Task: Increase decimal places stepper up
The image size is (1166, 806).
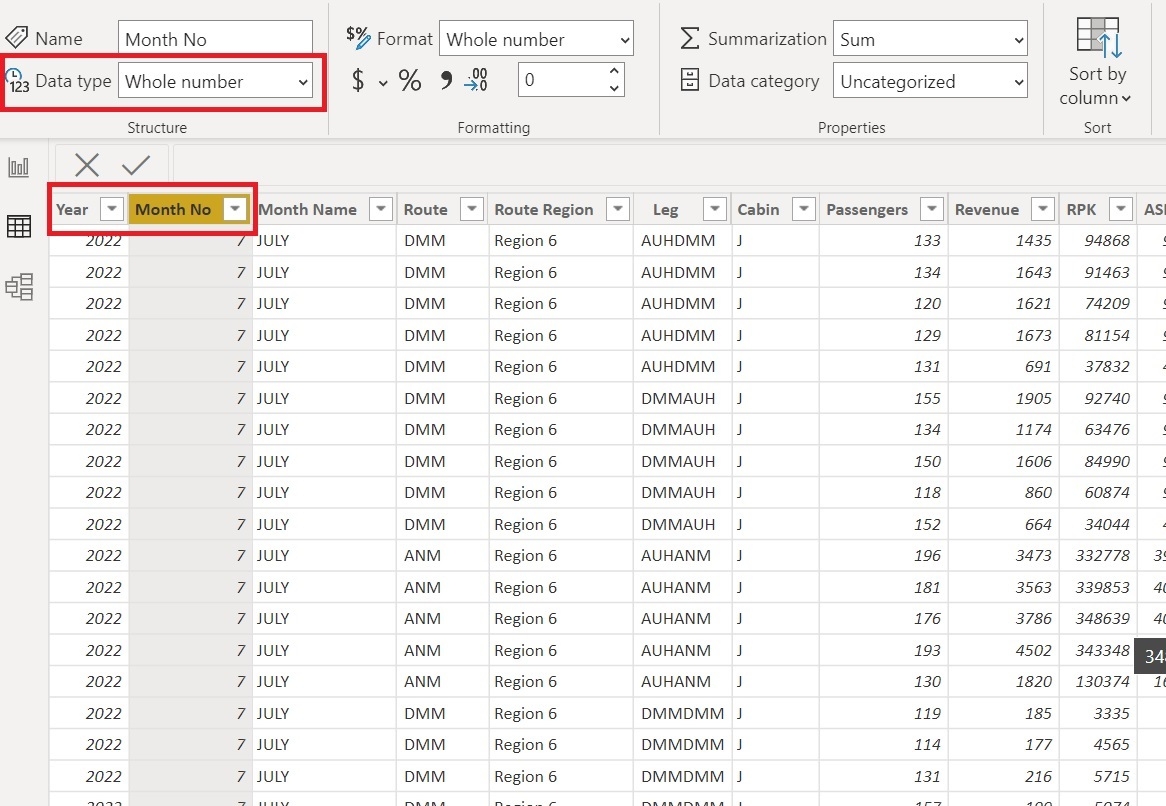Action: (613, 71)
